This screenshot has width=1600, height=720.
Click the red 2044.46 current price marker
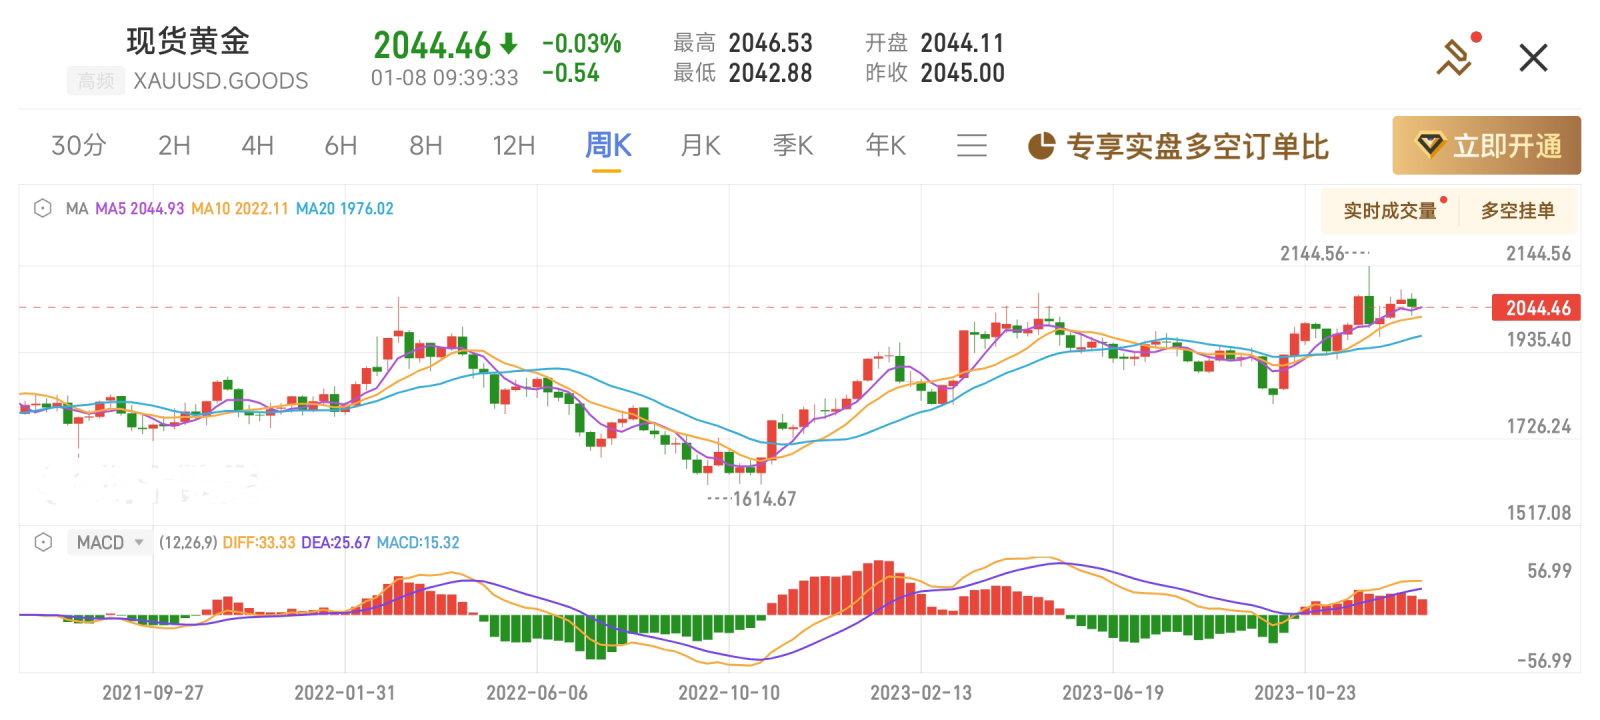pyautogui.click(x=1537, y=308)
